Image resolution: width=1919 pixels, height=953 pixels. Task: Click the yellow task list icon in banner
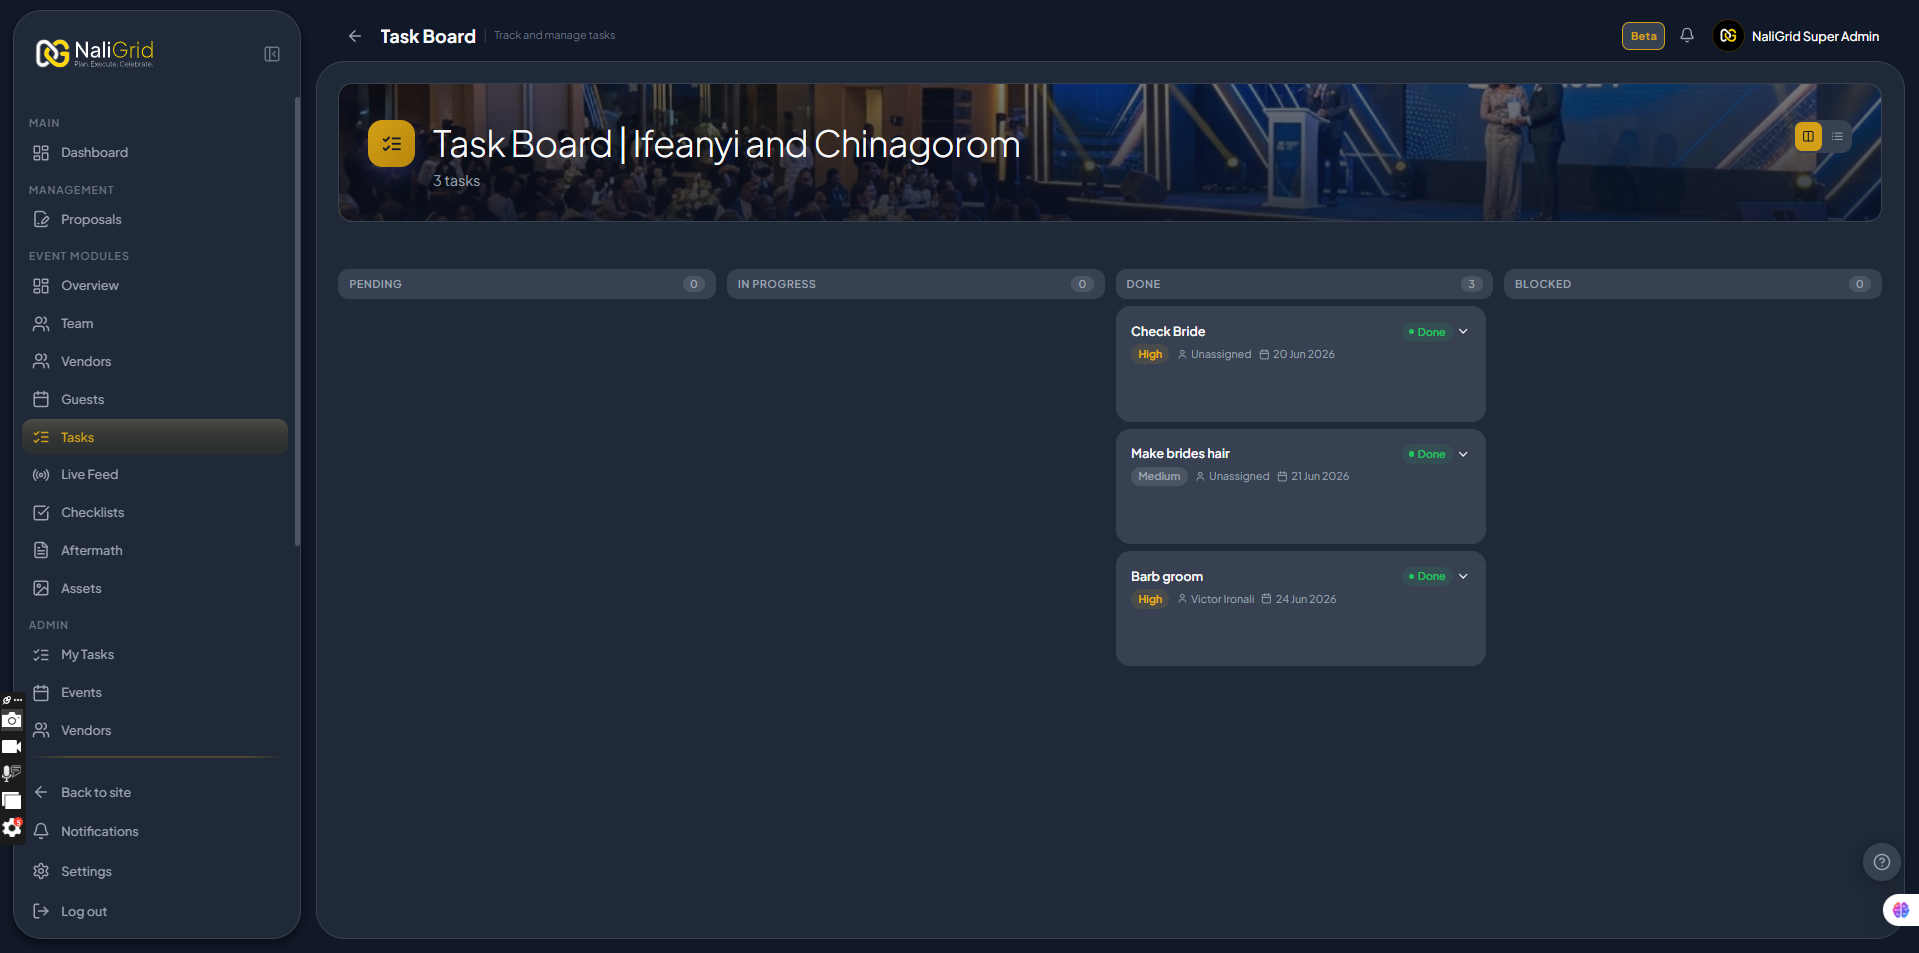pyautogui.click(x=391, y=144)
